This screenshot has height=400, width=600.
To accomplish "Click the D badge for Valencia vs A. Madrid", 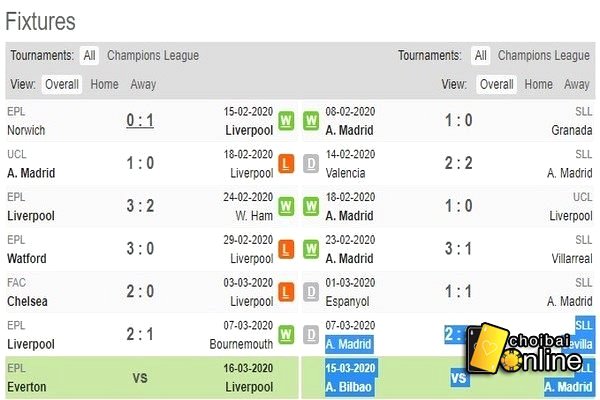I will (311, 164).
